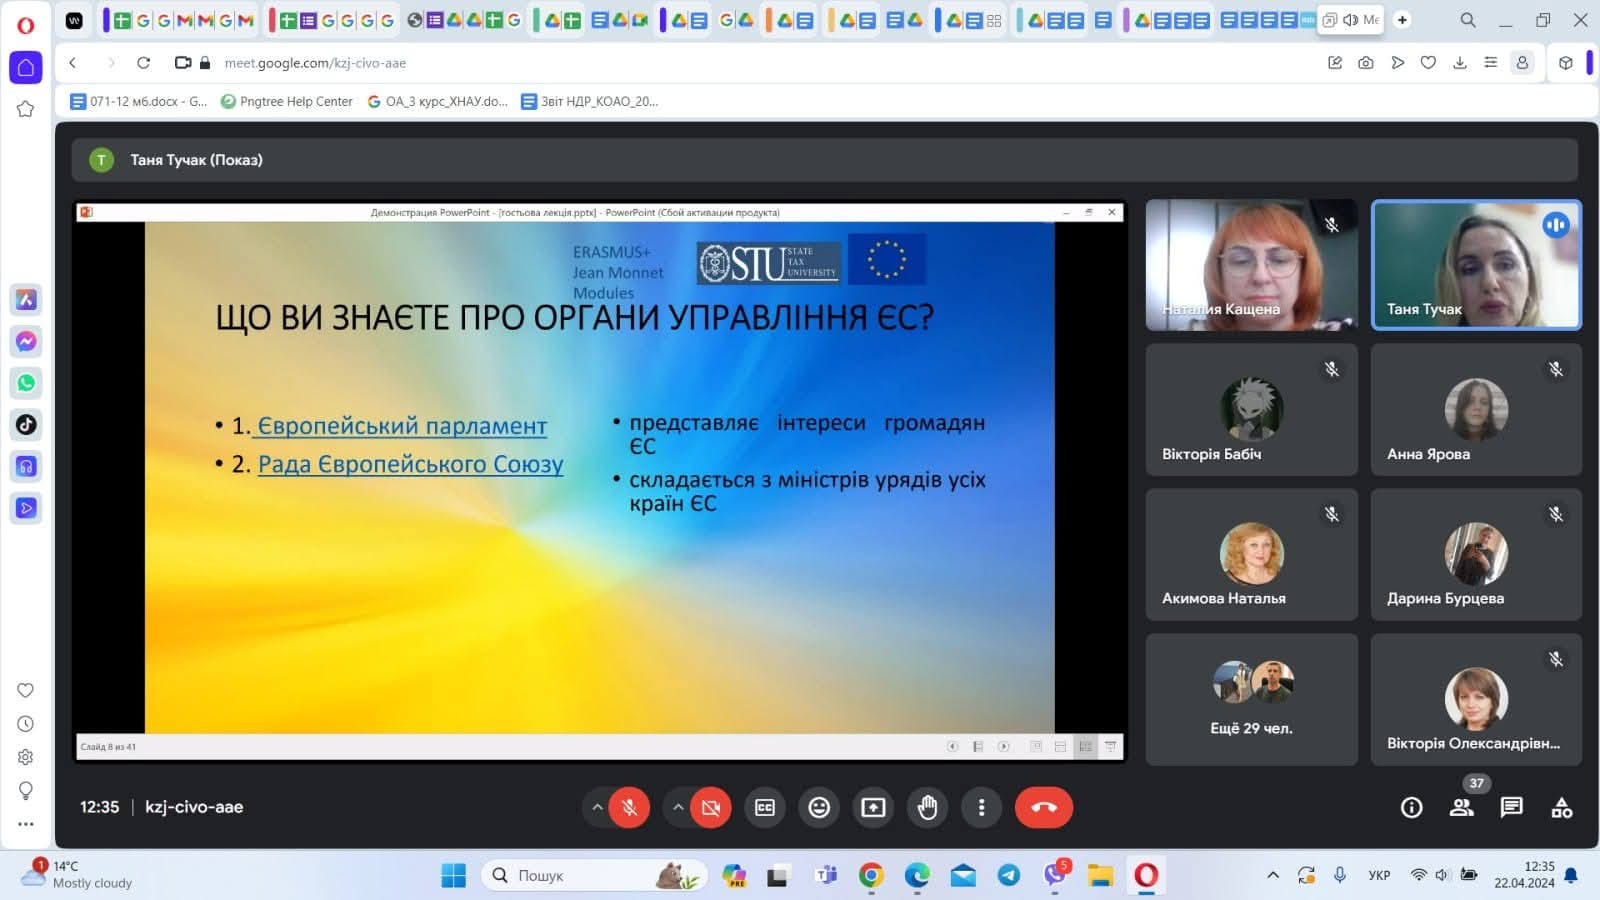The image size is (1600, 900).
Task: Expand video settings chevron beside camera
Action: [678, 807]
